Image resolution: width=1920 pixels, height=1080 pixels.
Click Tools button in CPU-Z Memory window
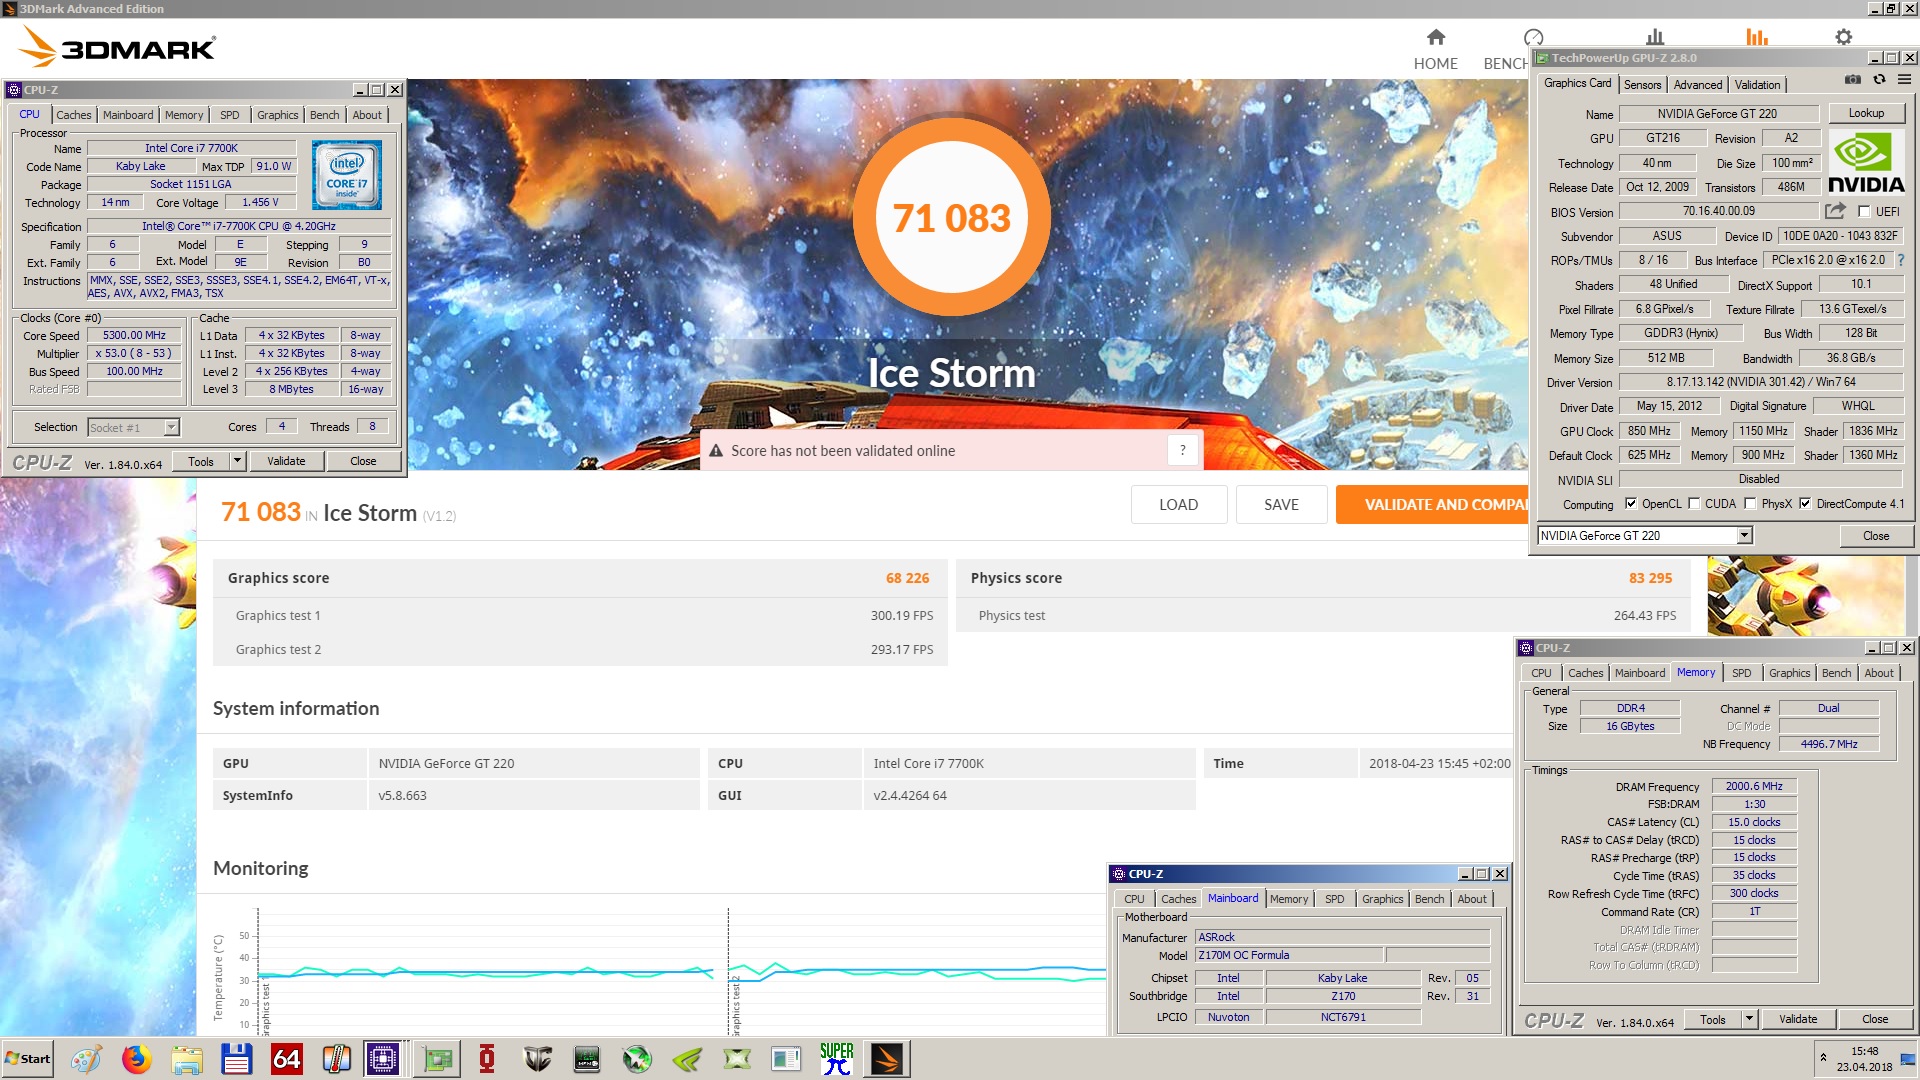[x=1713, y=1019]
